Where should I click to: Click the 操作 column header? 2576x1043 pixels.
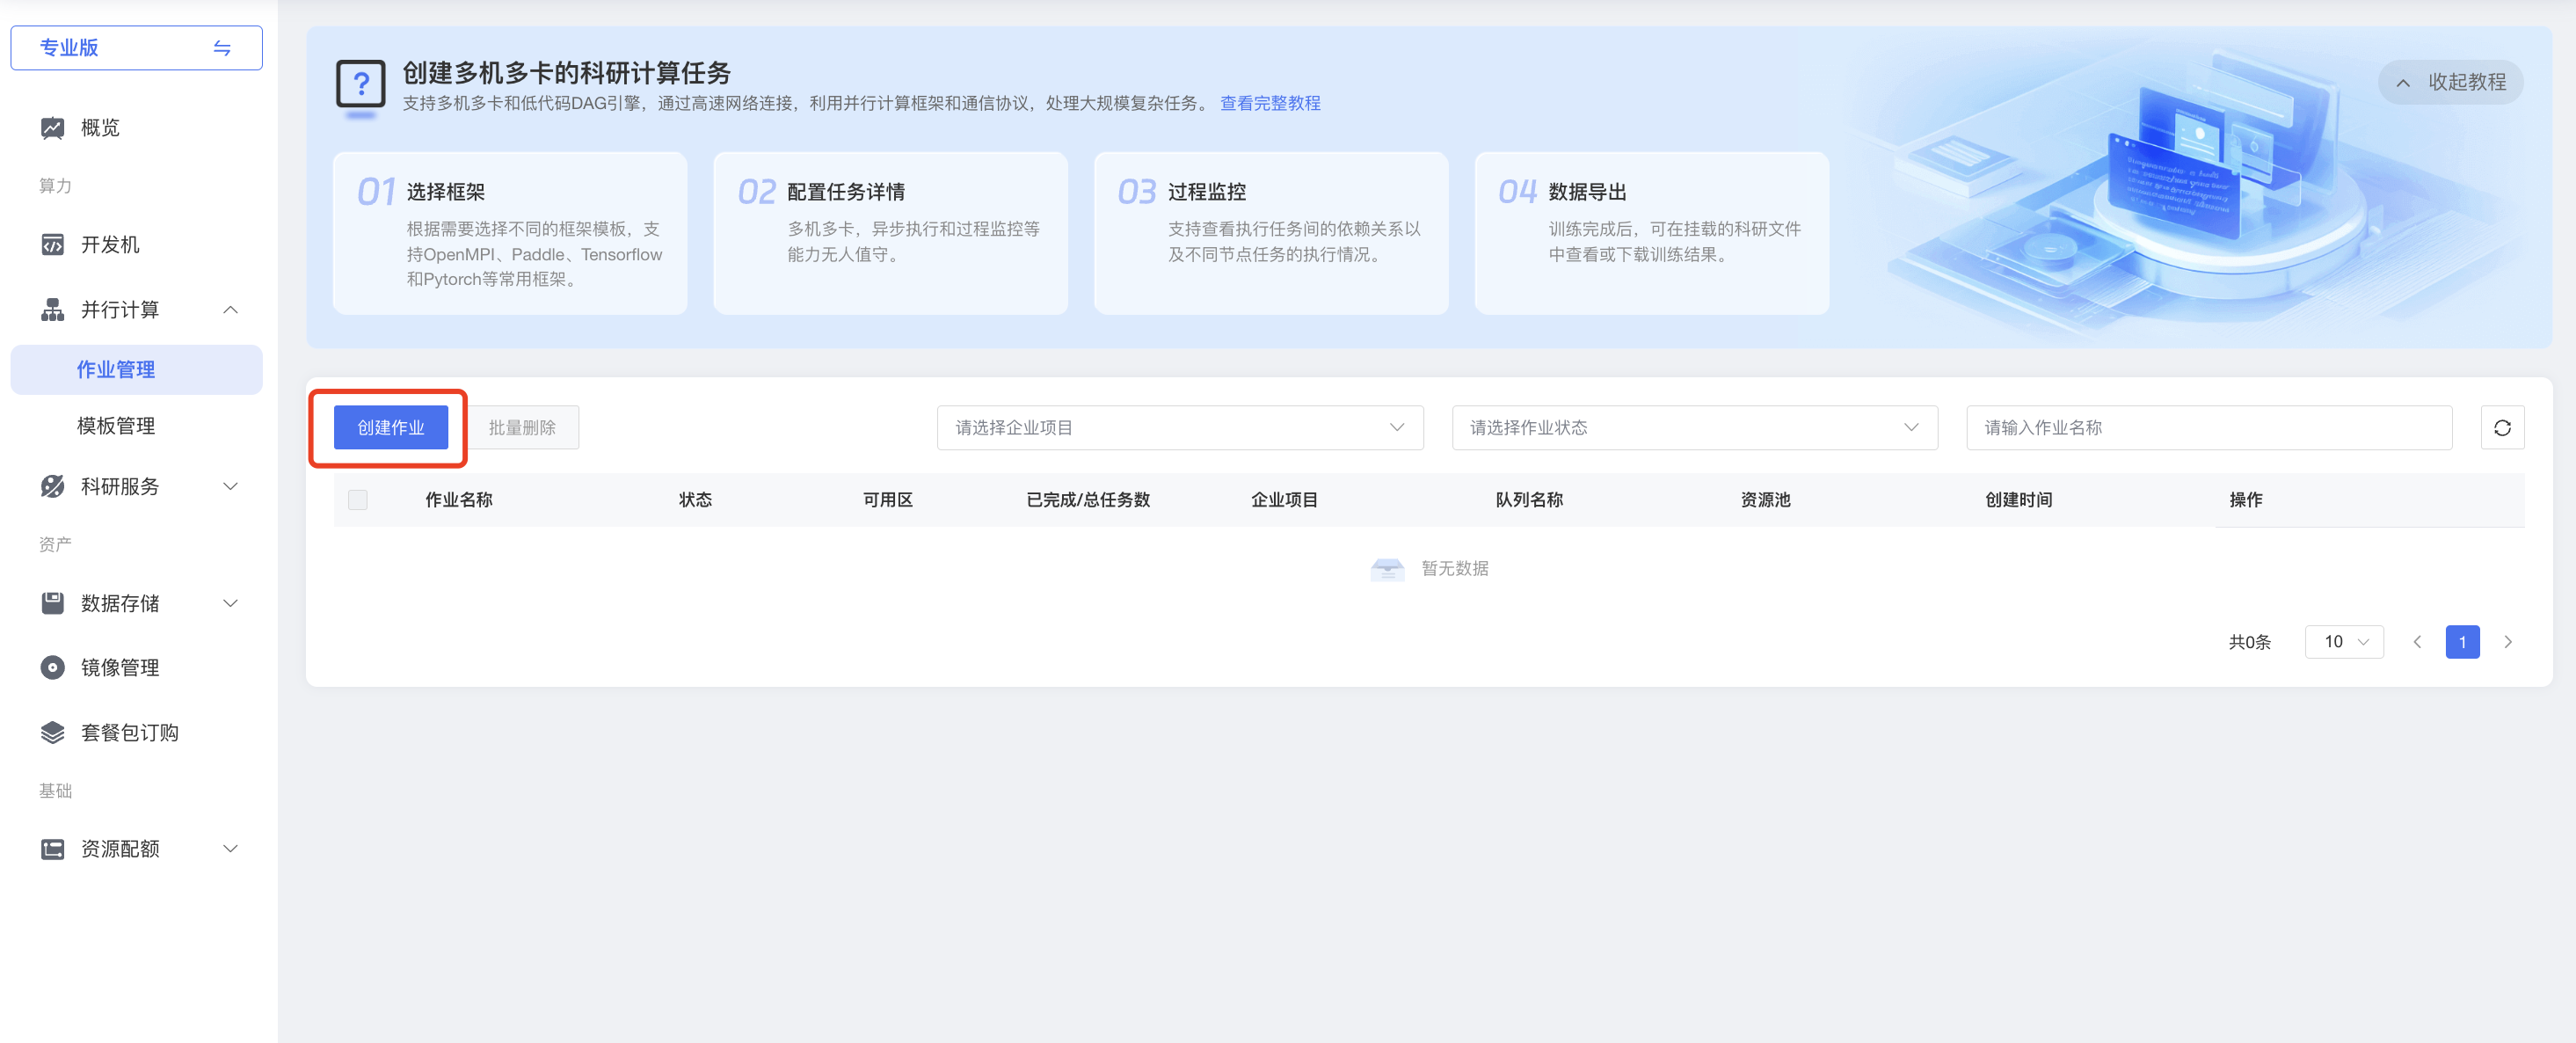coord(2246,500)
